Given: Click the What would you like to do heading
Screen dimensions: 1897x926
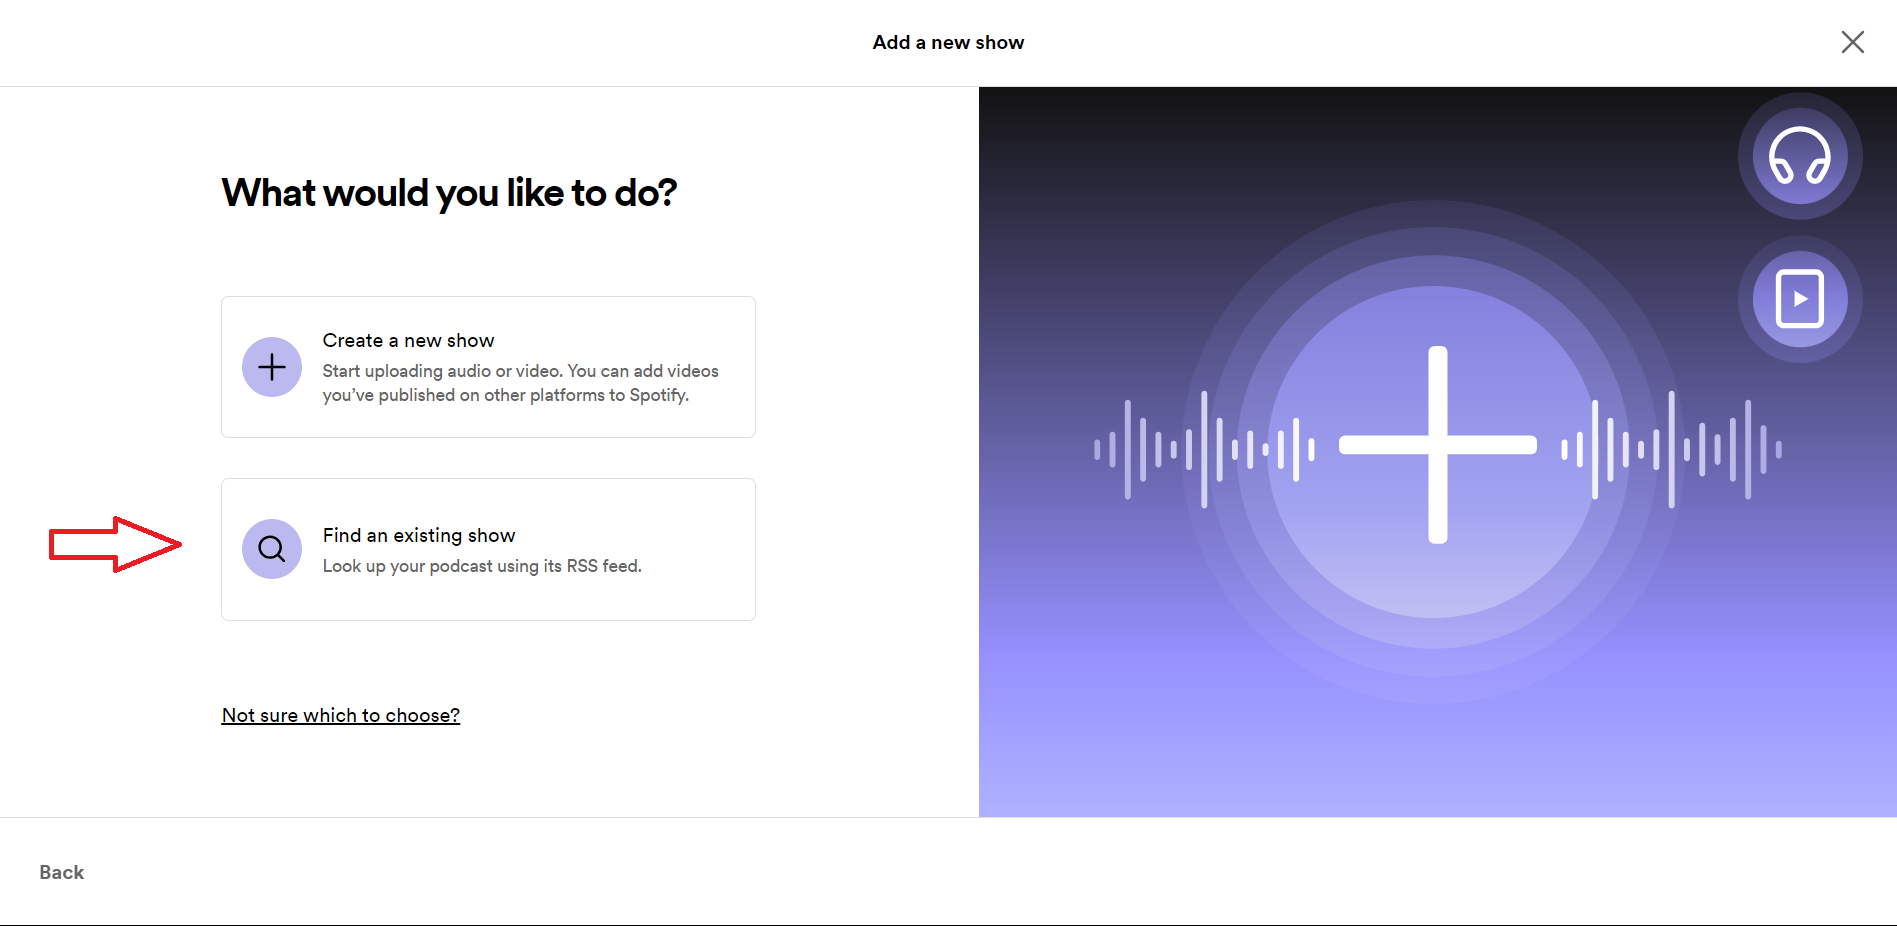Looking at the screenshot, I should [x=450, y=193].
